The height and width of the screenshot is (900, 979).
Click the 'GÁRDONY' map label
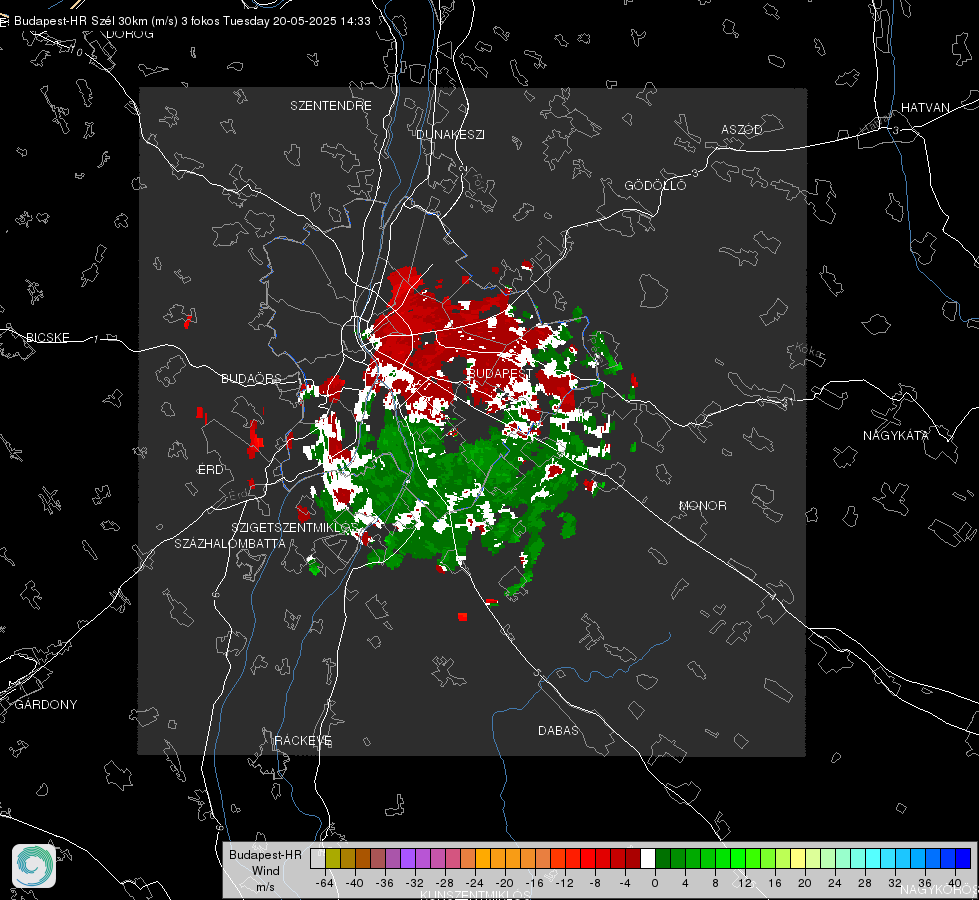pyautogui.click(x=46, y=705)
